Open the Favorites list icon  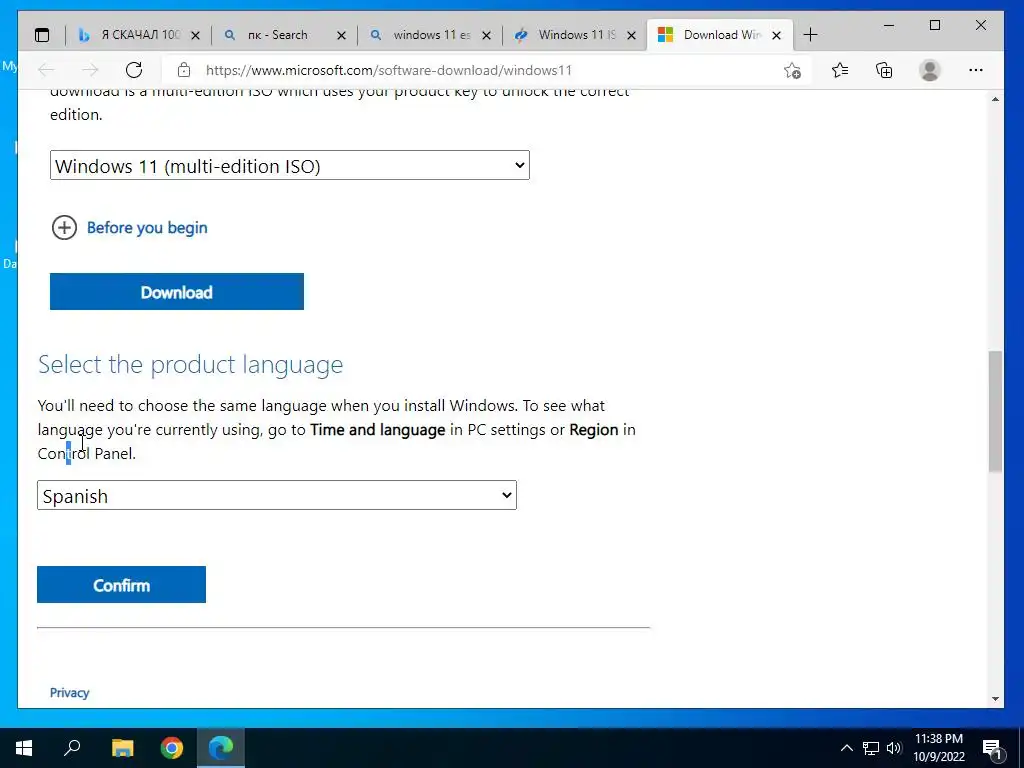point(840,70)
